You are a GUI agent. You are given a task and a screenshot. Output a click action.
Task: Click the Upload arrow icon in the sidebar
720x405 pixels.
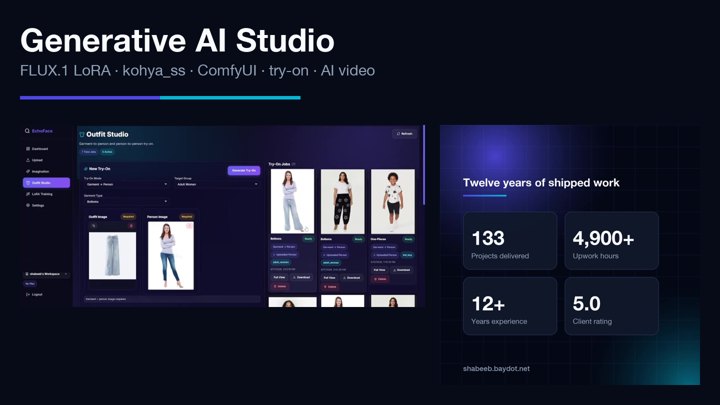click(x=28, y=160)
